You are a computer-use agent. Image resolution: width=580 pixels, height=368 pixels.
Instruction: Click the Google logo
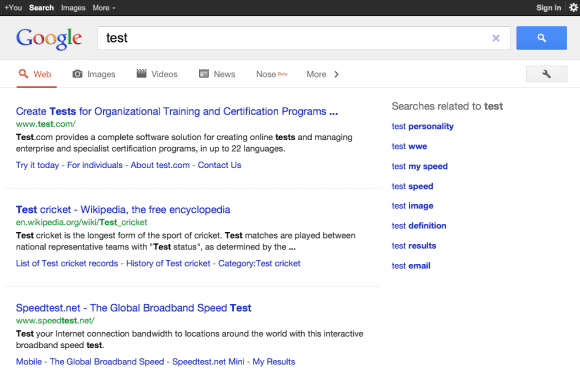coord(49,38)
